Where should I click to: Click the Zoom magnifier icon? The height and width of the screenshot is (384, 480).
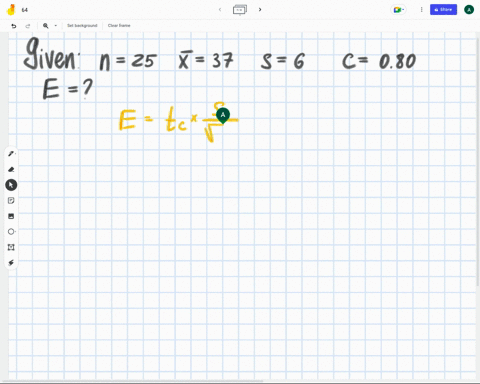(46, 26)
